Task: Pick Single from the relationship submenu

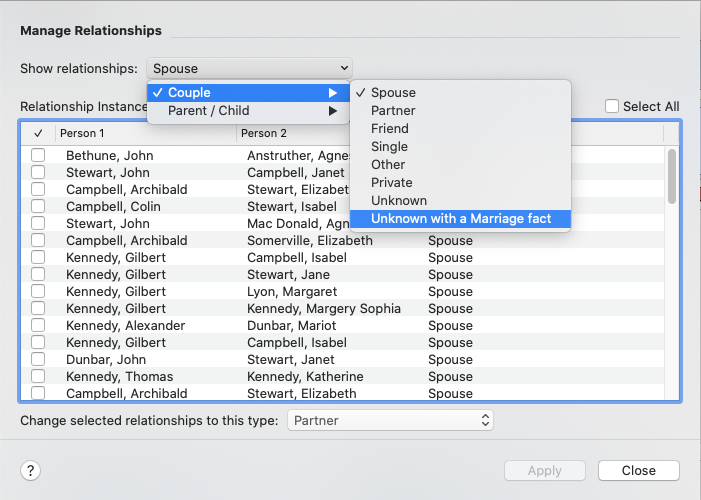Action: pos(389,147)
